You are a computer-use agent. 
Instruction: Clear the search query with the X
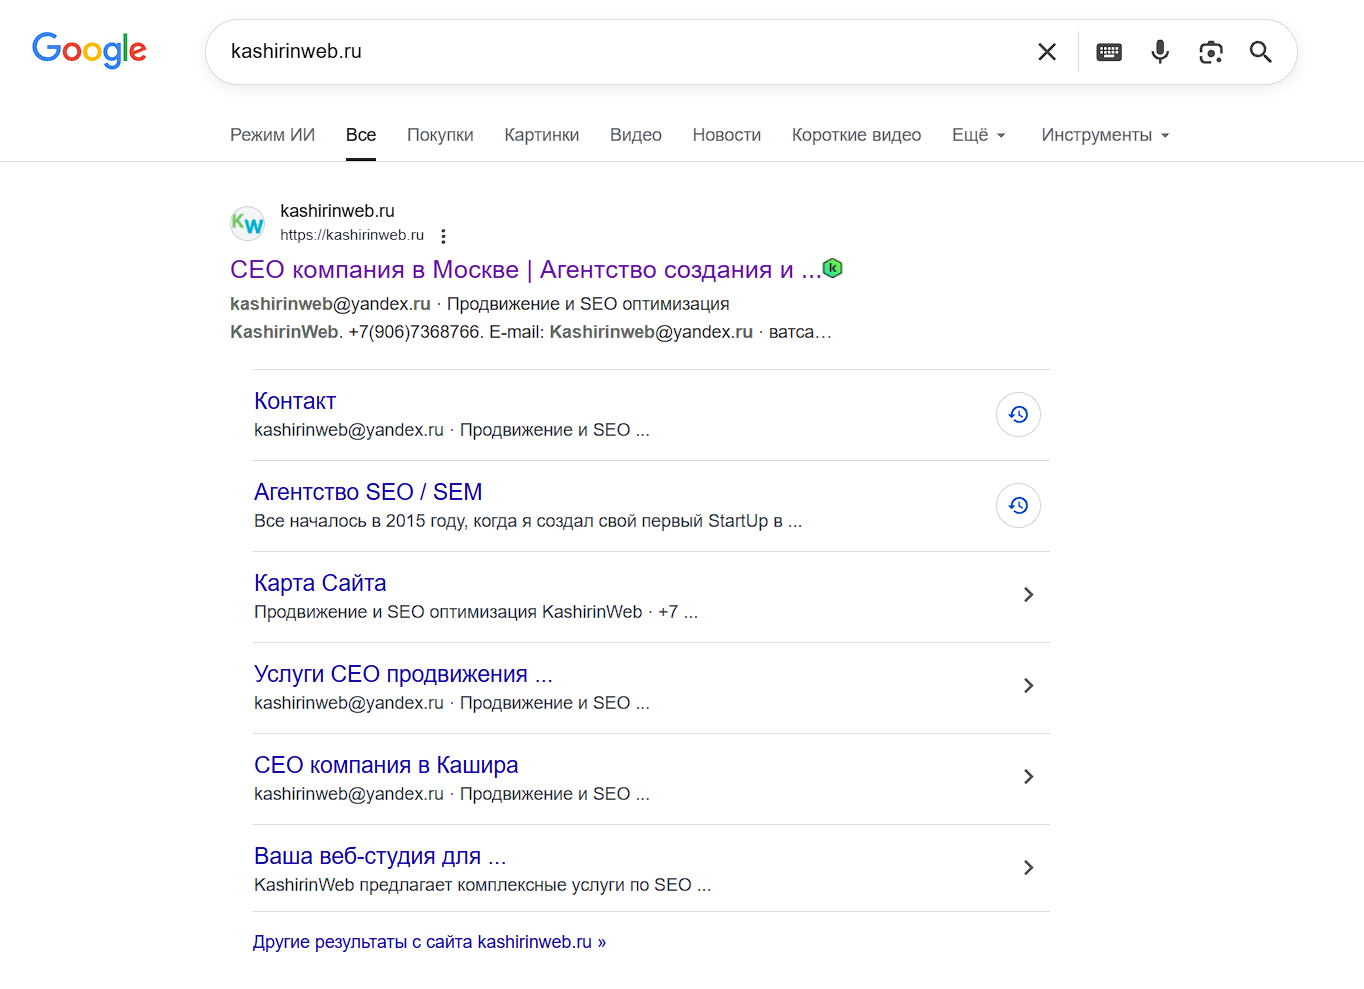(x=1046, y=51)
